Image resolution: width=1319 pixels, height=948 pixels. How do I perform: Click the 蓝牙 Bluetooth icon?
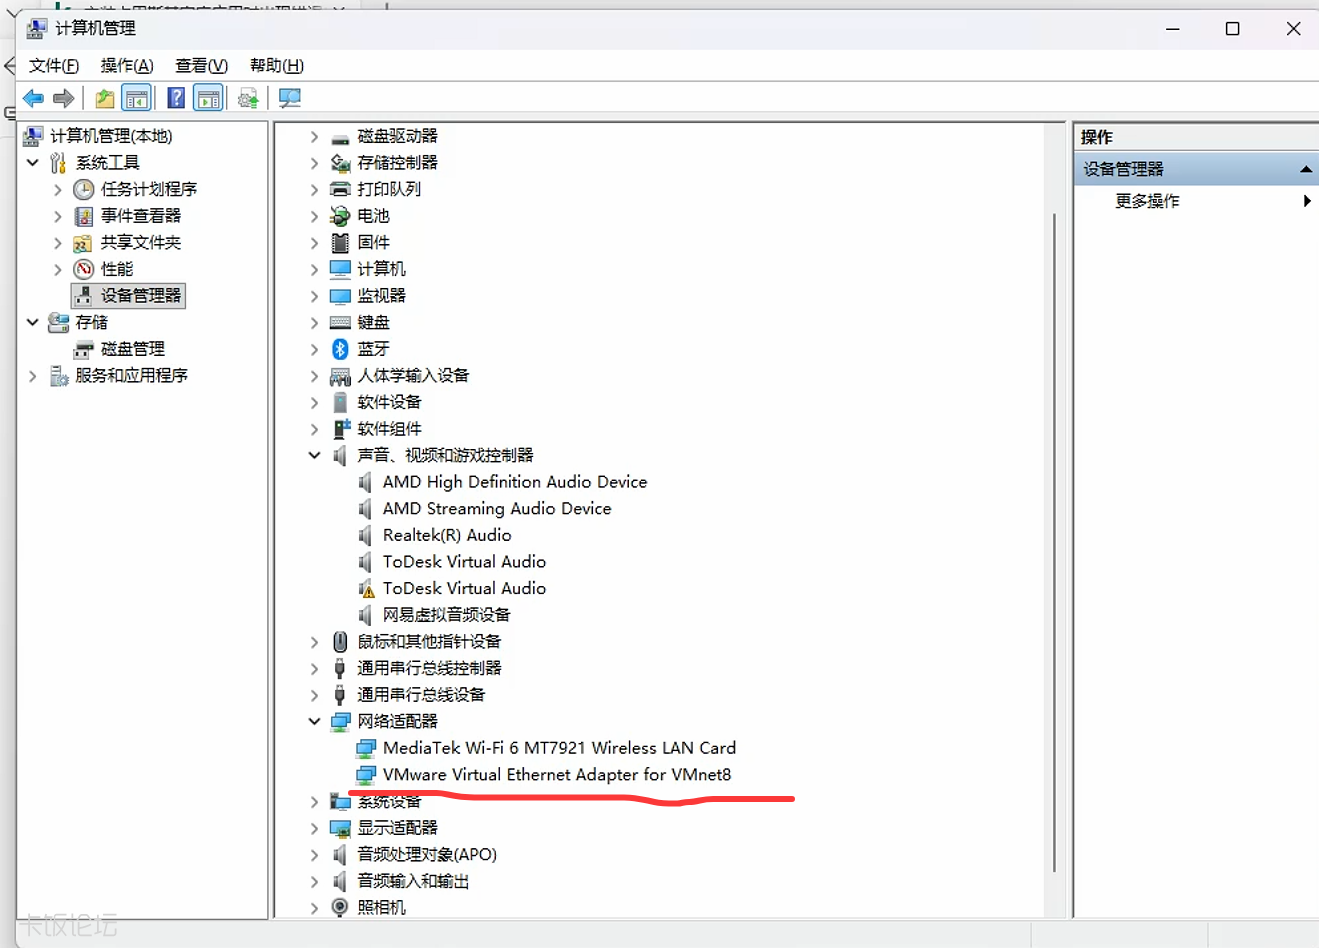pos(340,349)
